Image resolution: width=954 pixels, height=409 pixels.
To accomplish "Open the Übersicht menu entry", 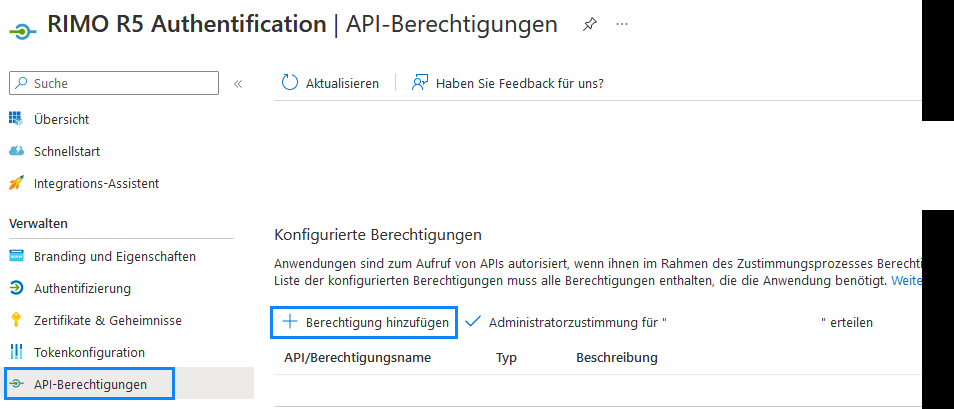I will [61, 119].
